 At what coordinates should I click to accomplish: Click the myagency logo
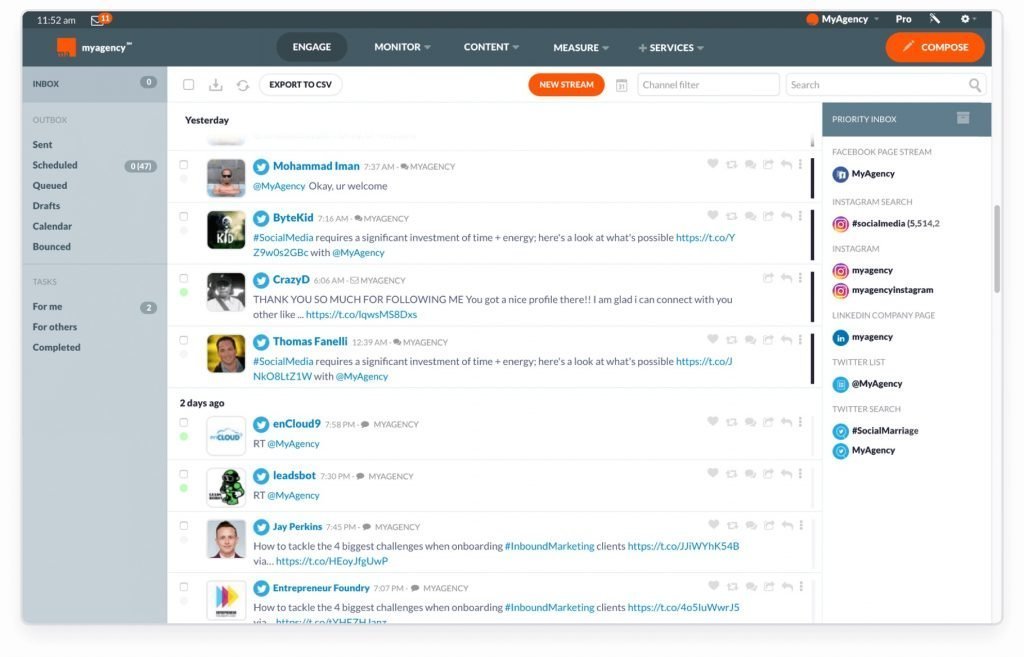point(94,47)
